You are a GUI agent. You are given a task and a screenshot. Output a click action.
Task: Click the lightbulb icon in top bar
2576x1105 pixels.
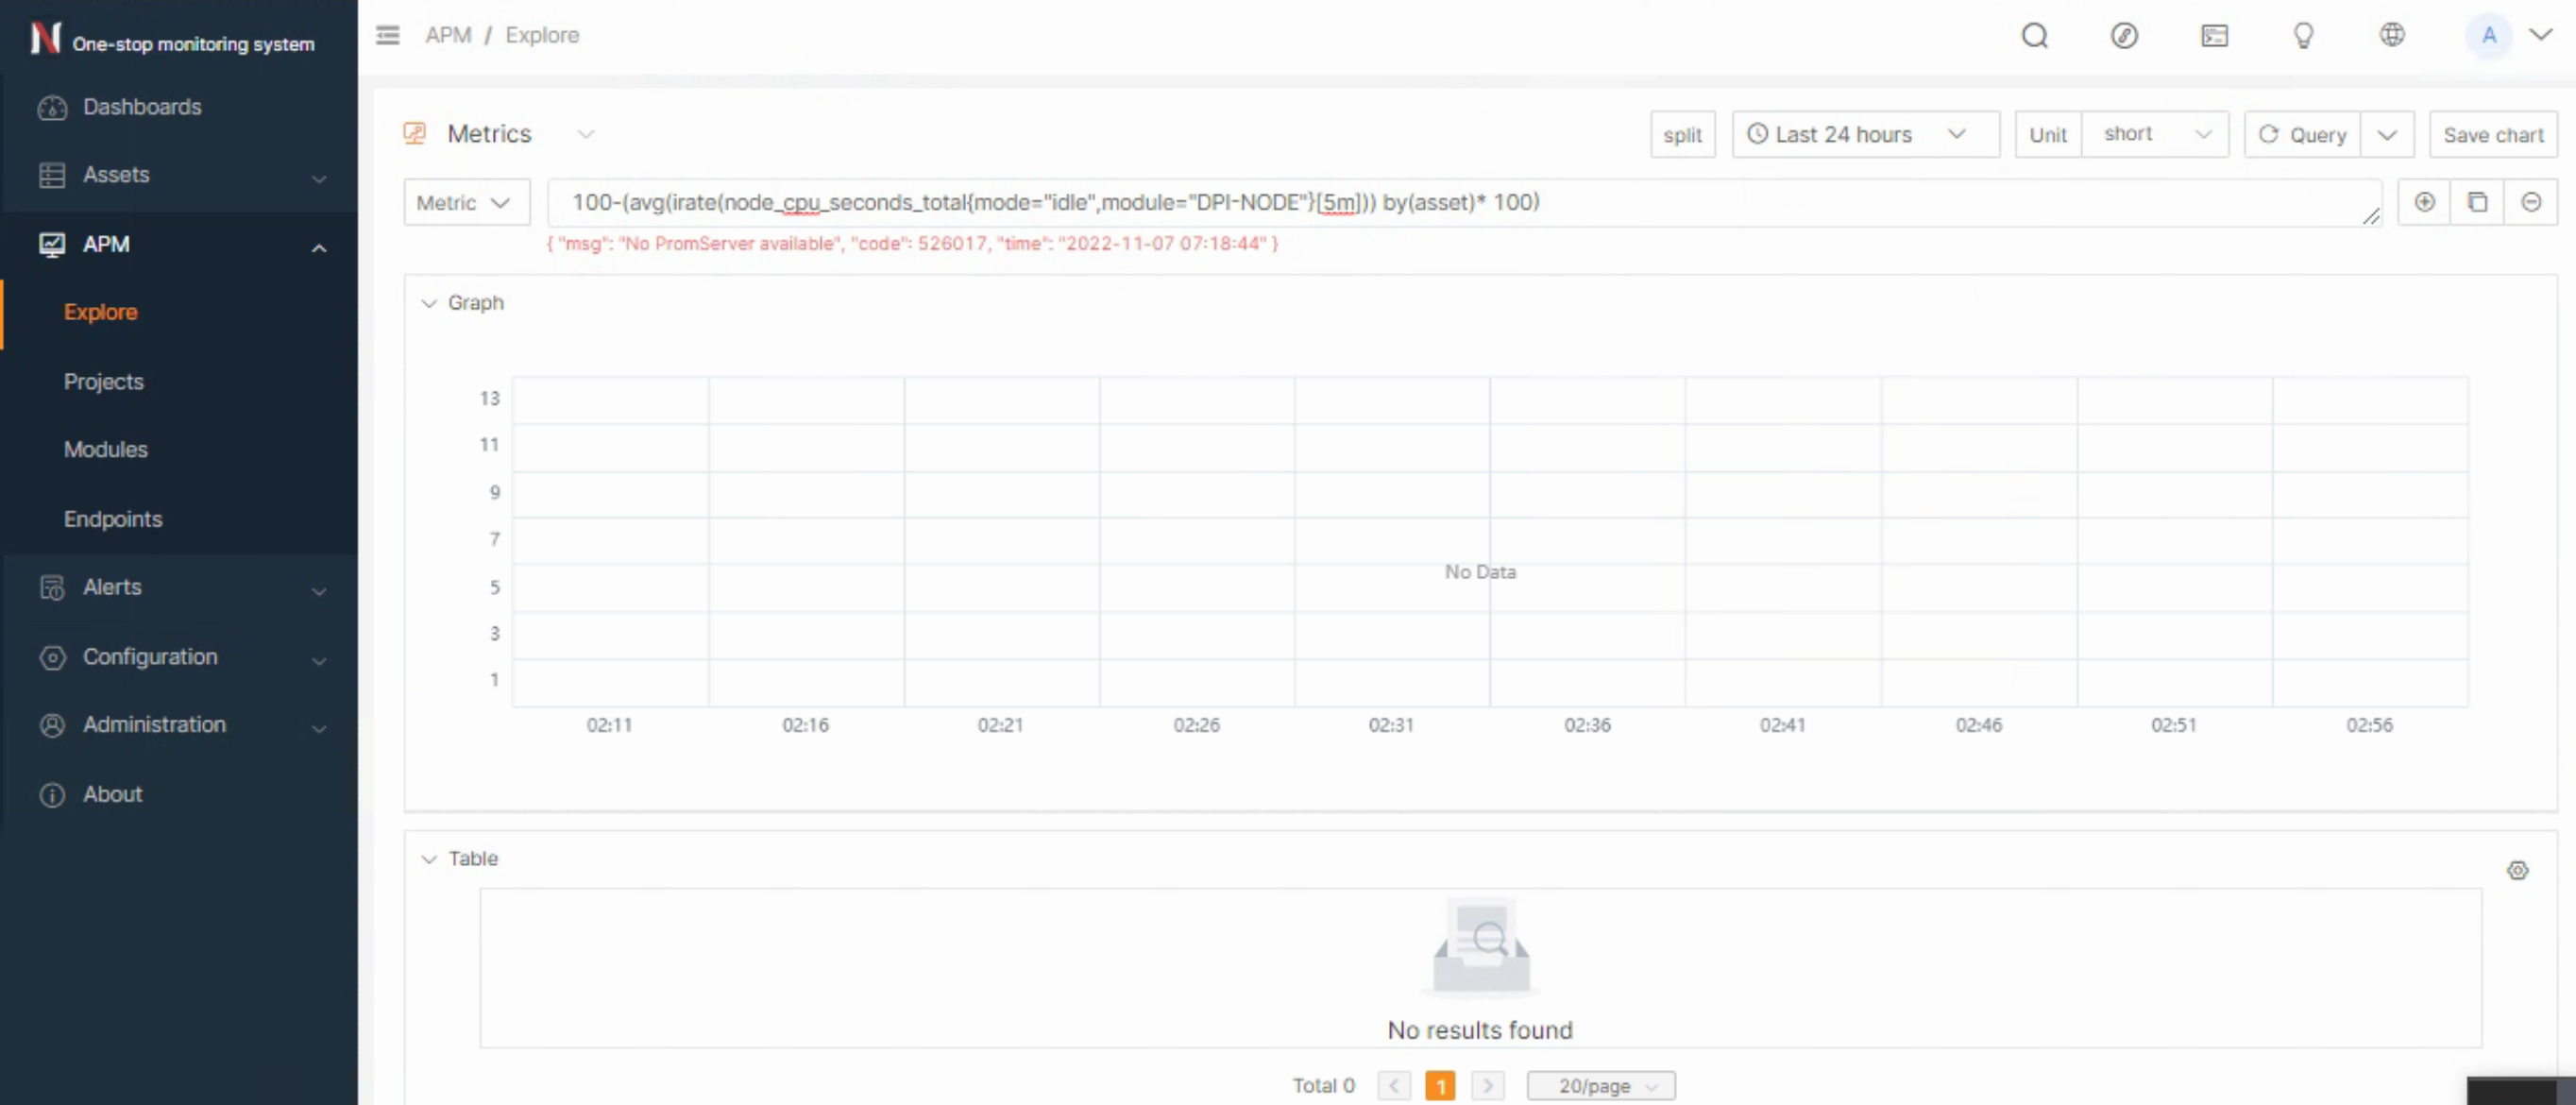(x=2303, y=36)
